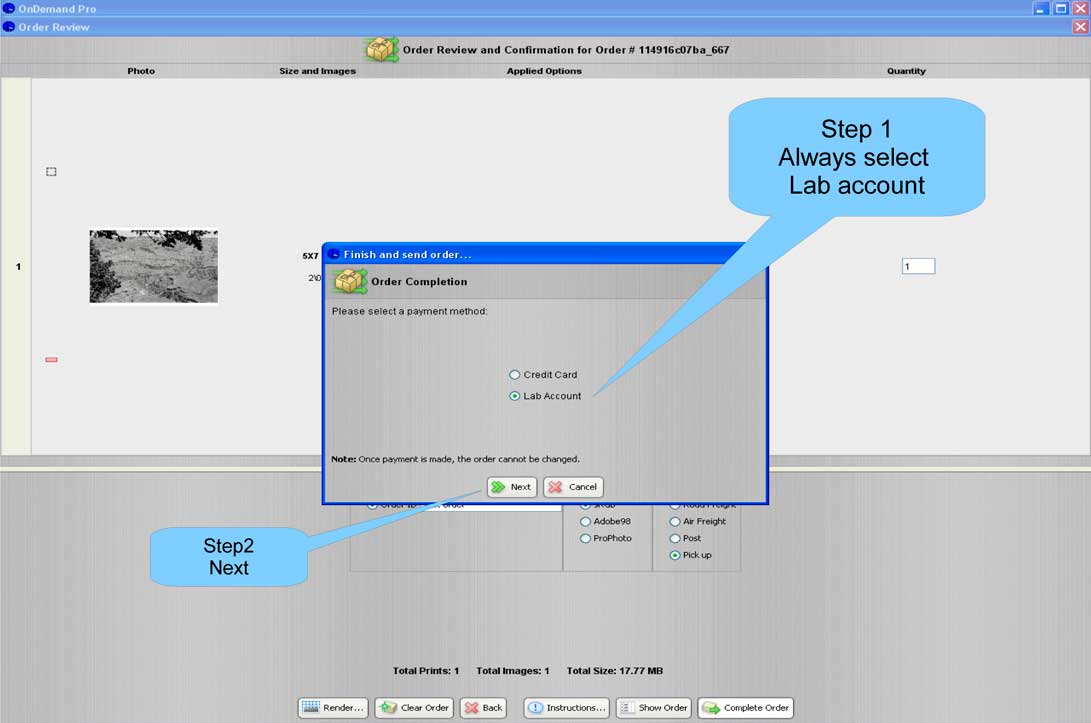Screen dimensions: 1091x723
Task: Click the red remove-item icon
Action: coord(51,359)
